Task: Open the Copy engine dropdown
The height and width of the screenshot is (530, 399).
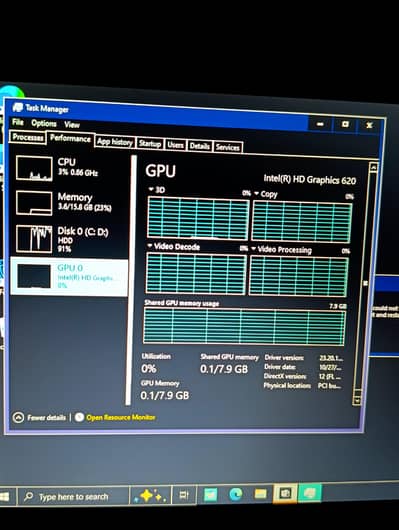Action: pyautogui.click(x=266, y=194)
